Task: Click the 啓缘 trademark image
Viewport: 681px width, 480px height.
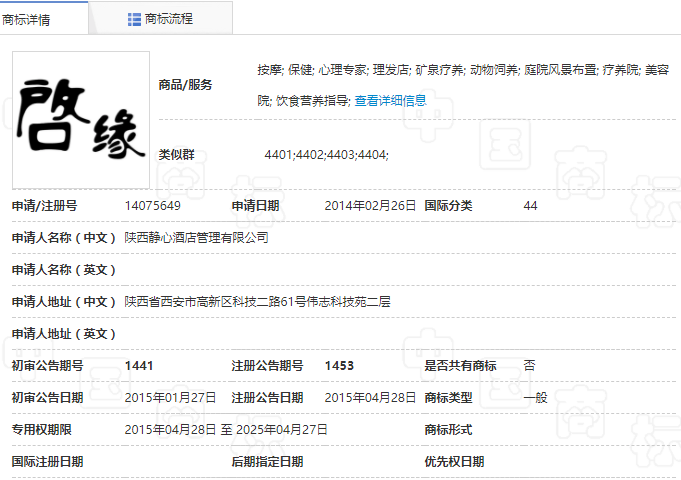Action: click(x=81, y=120)
